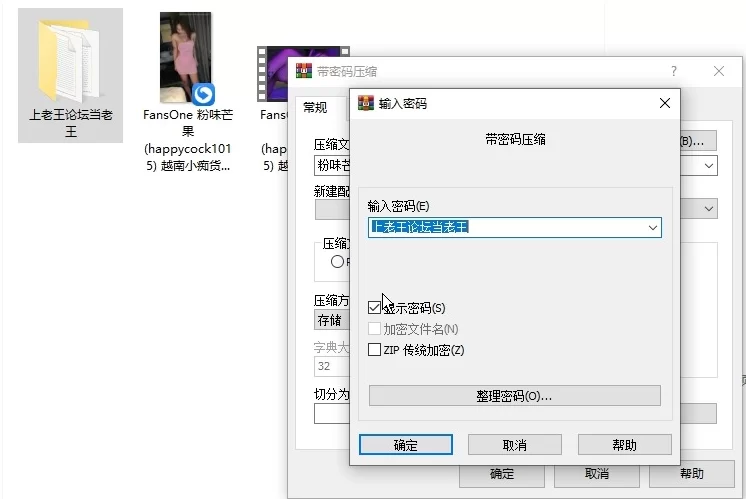Open the 存储 compression method dropdown

tap(330, 321)
